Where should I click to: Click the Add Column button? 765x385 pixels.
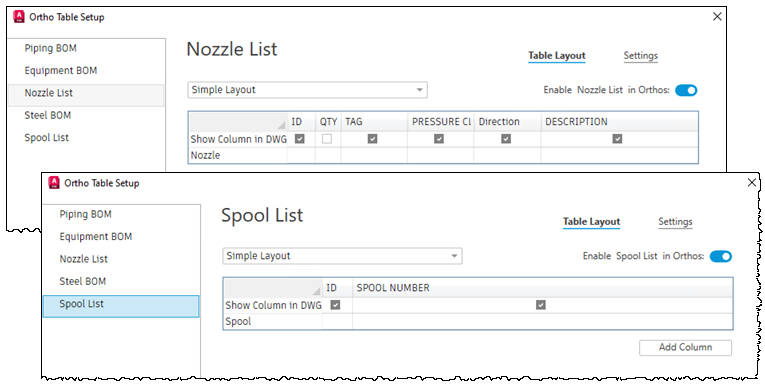coord(685,347)
